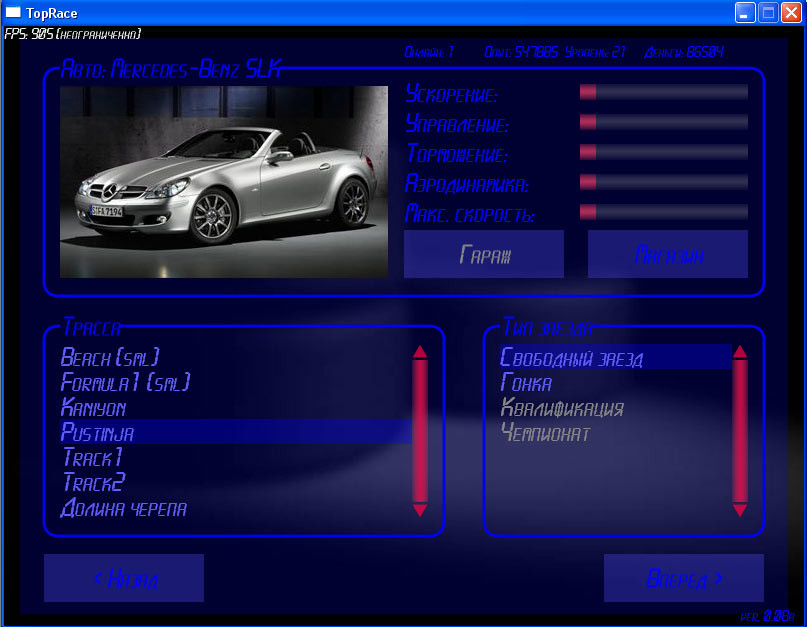Click the Управление label
This screenshot has height=627, width=807.
coord(457,124)
